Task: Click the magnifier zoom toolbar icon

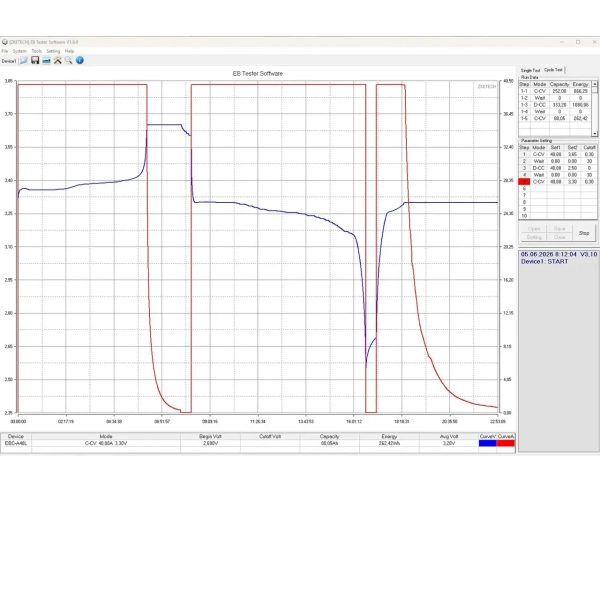Action: tap(68, 60)
